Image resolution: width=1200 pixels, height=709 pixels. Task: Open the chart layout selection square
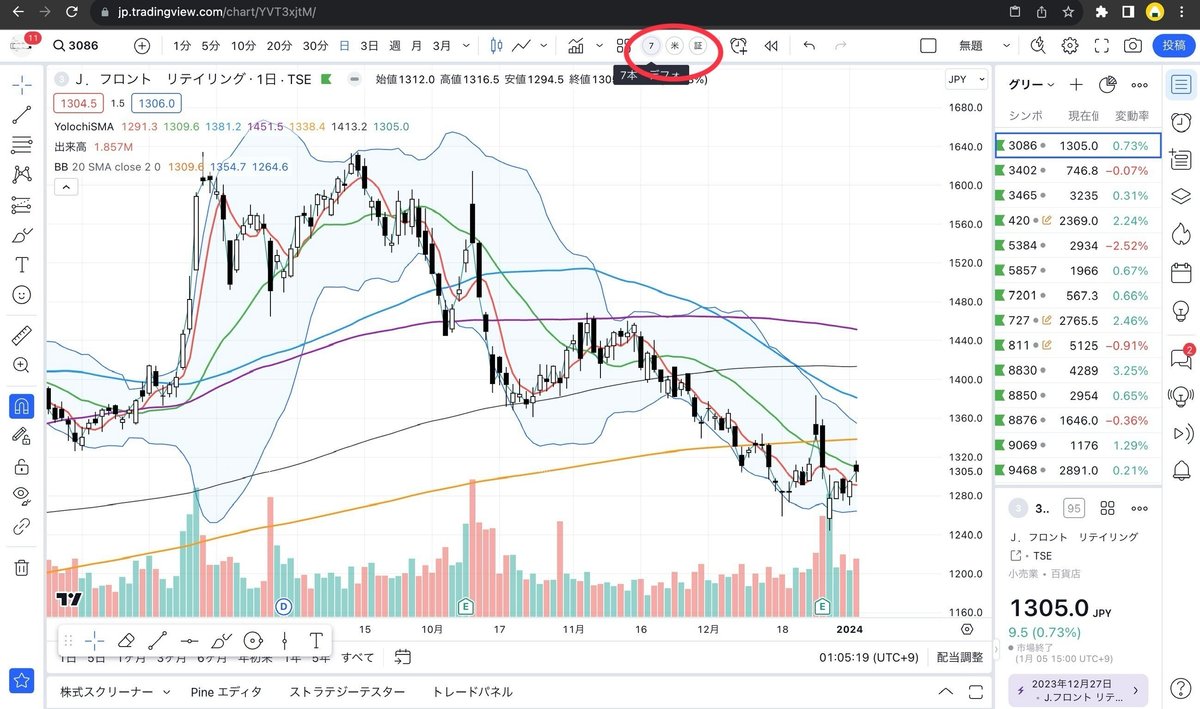click(x=928, y=46)
